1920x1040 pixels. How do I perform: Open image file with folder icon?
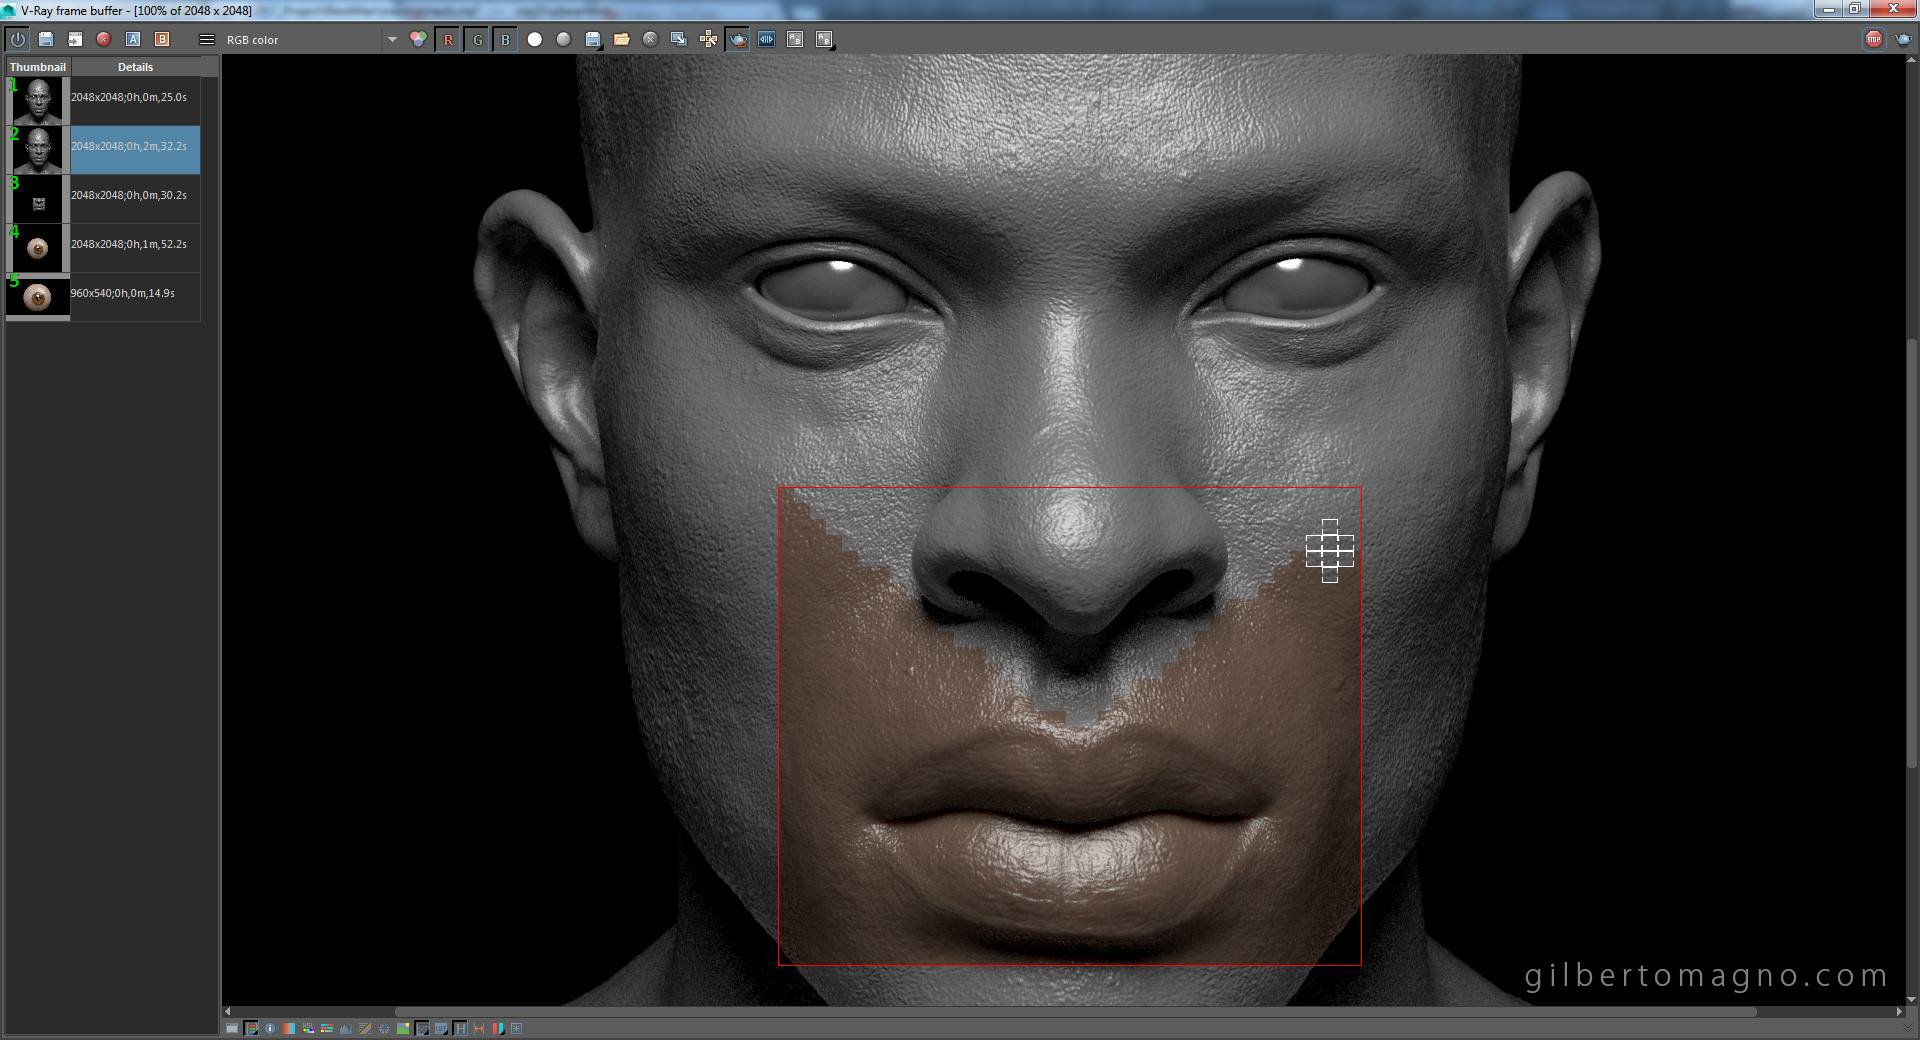point(622,39)
